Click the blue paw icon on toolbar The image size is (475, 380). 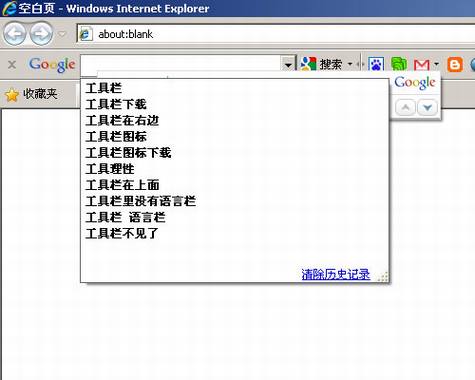[376, 64]
